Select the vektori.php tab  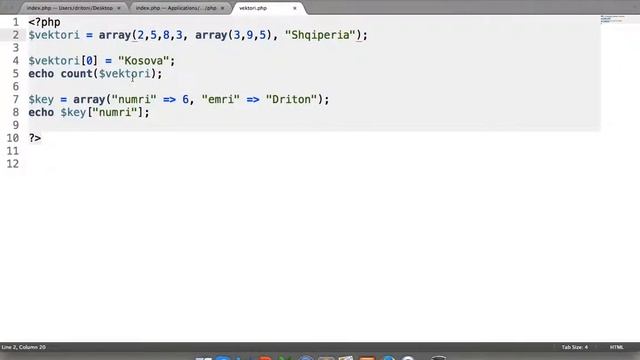pyautogui.click(x=253, y=8)
